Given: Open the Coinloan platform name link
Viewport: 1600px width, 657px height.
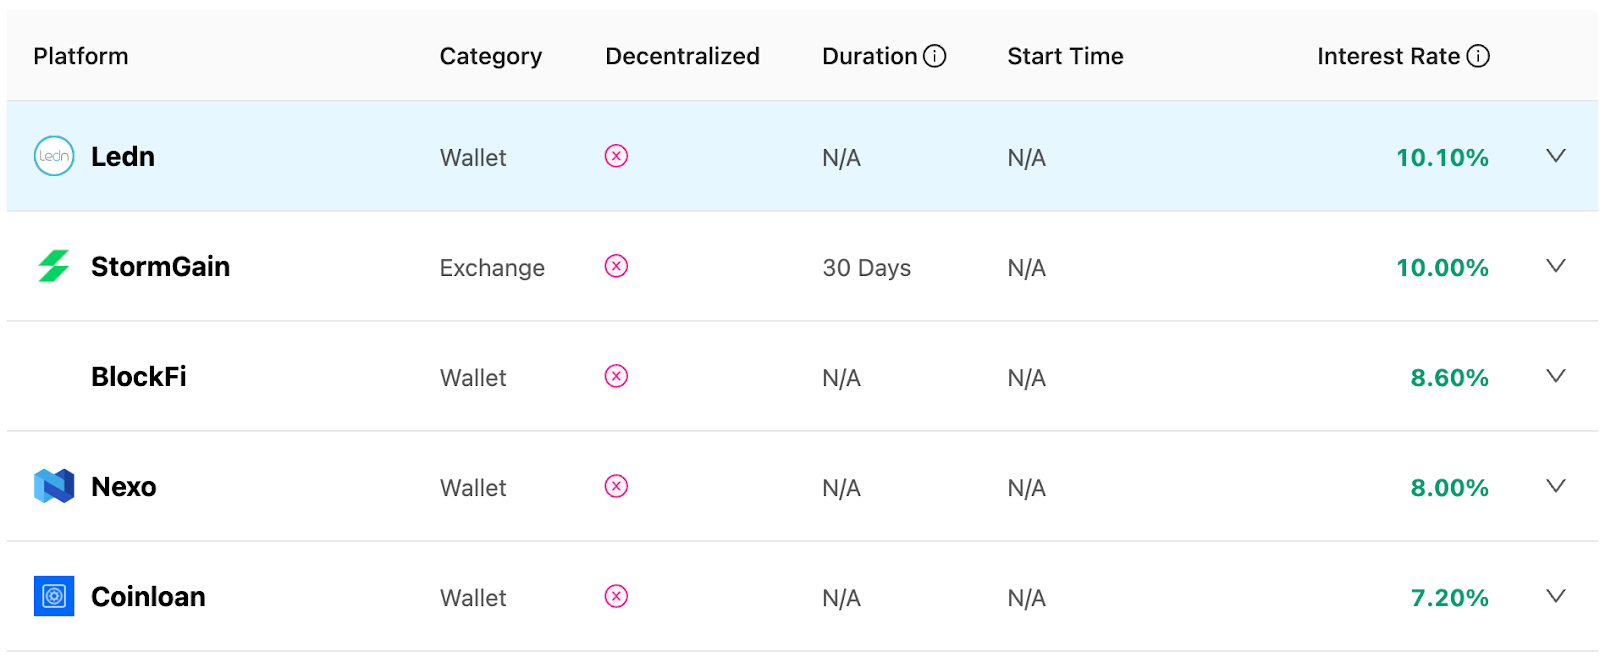Looking at the screenshot, I should coord(148,597).
